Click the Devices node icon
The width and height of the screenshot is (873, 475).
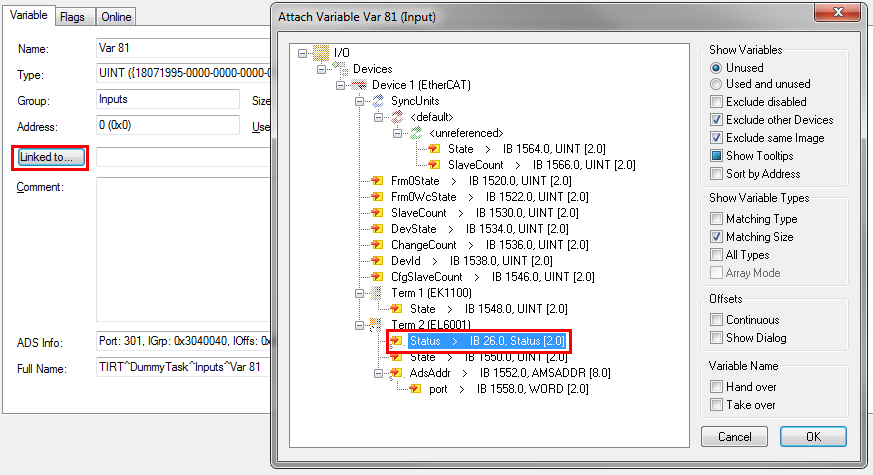(340, 69)
